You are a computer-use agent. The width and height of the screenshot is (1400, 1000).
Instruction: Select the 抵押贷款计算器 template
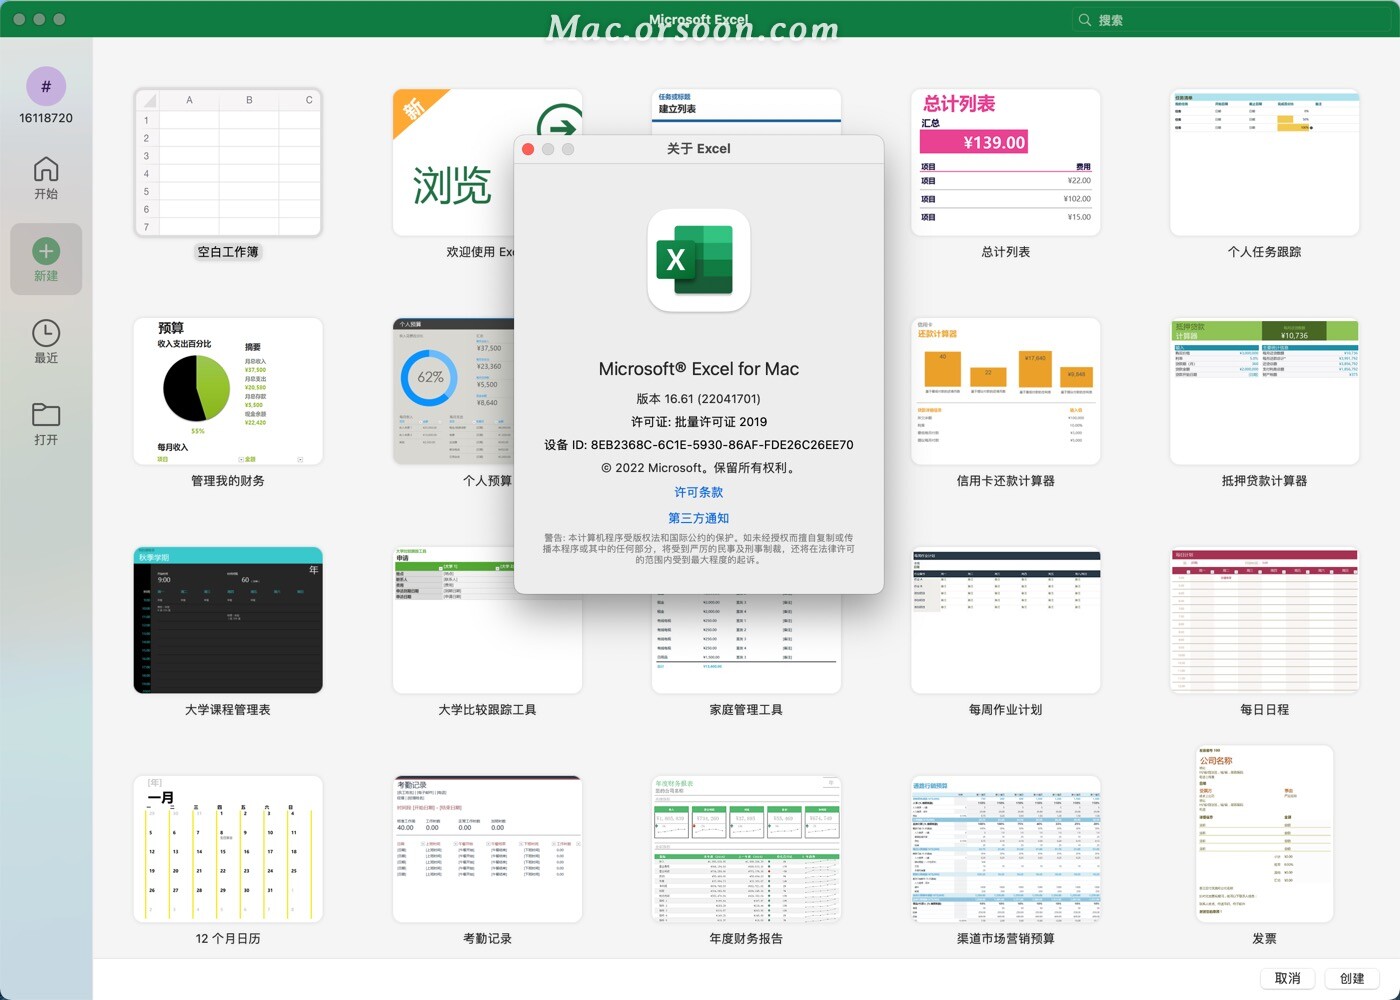coord(1264,391)
